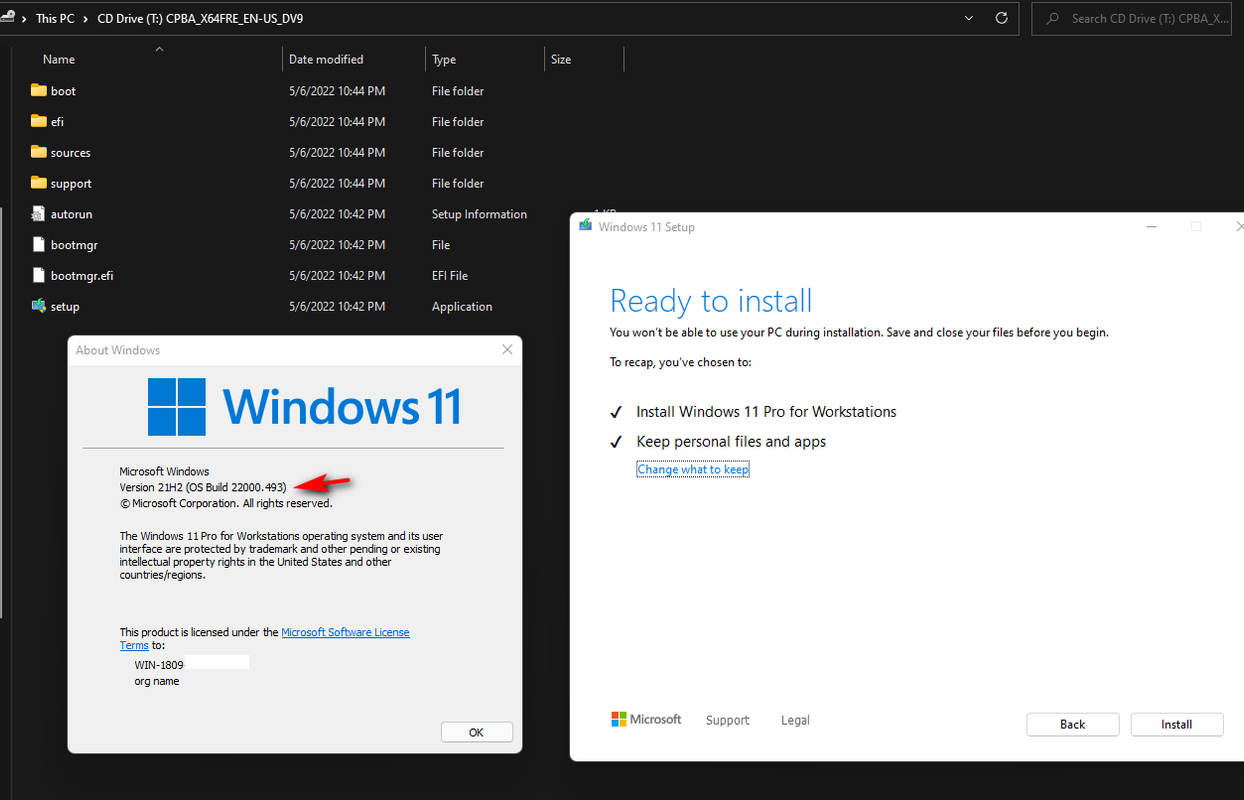The height and width of the screenshot is (800, 1244).
Task: Click 'Version 21H2 (OS Build 22000.493)' text
Action: [x=203, y=487]
